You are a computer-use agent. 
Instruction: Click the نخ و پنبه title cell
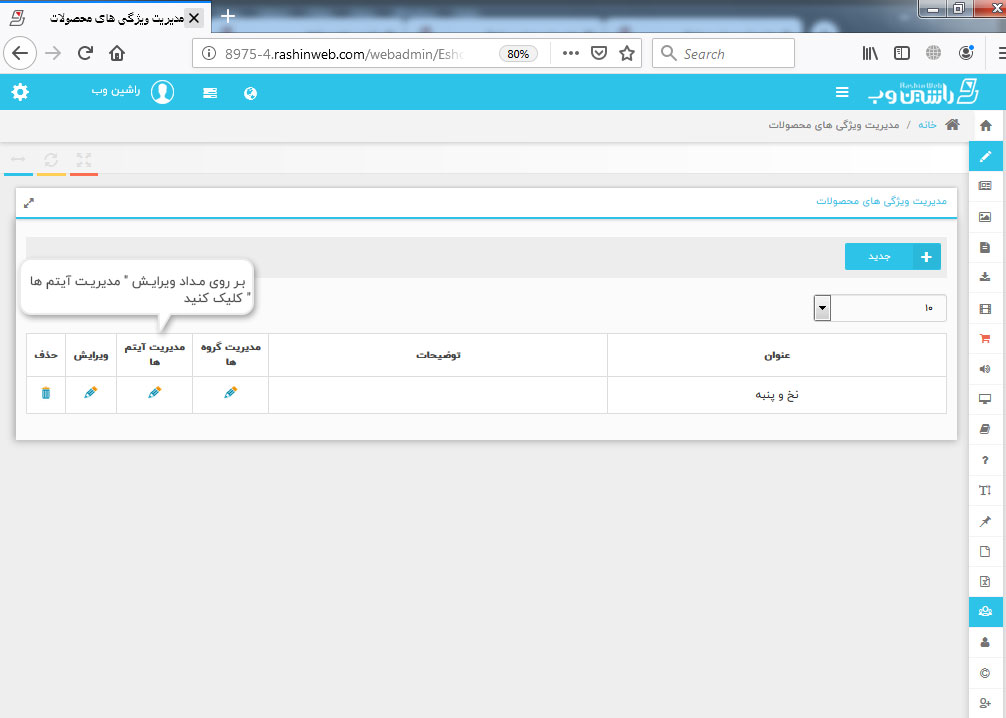point(777,395)
